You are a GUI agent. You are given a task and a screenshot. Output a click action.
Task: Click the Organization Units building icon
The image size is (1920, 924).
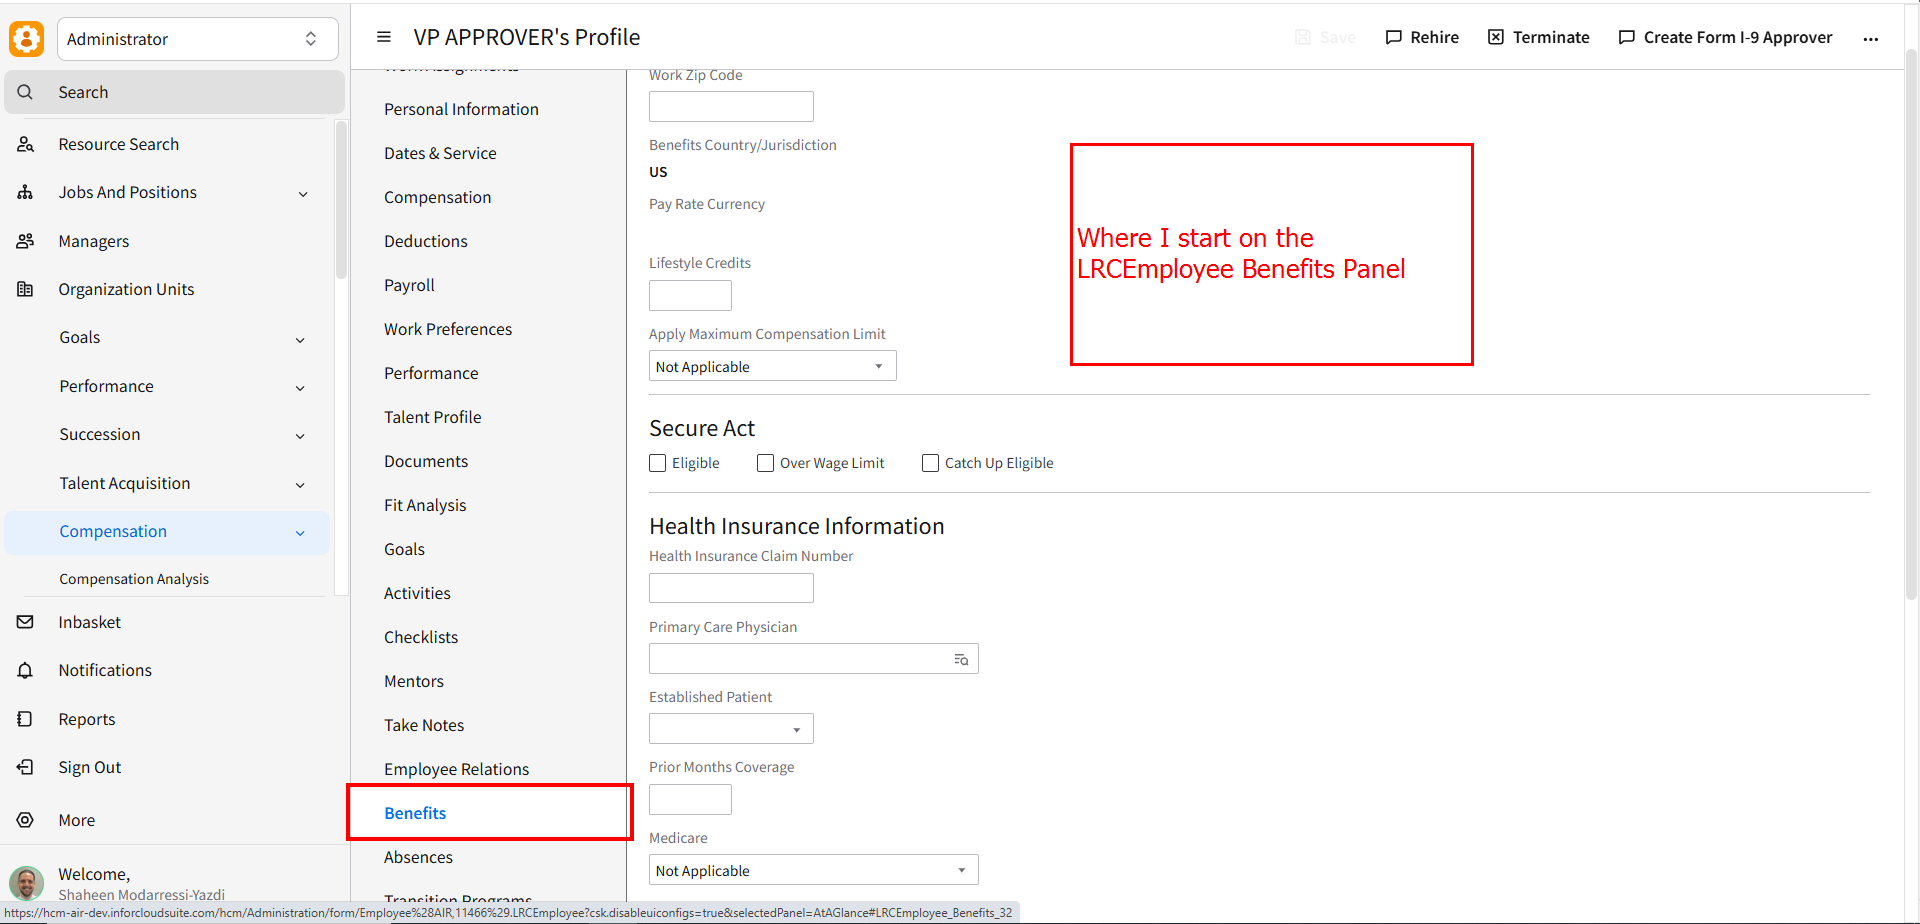tap(26, 289)
